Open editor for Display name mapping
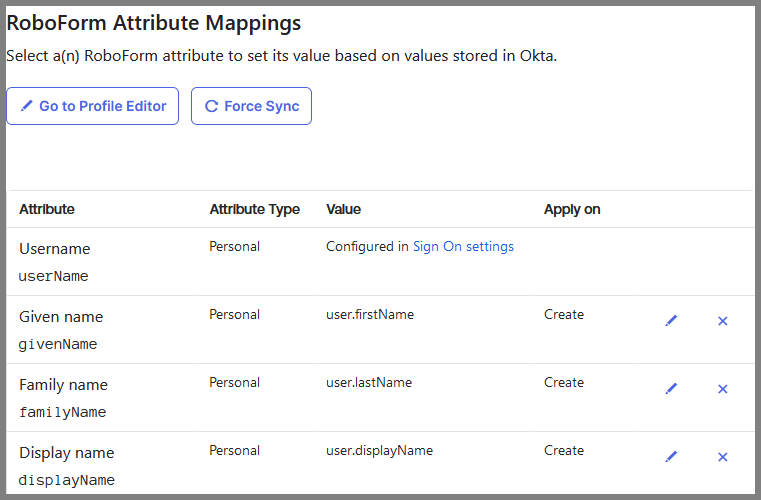This screenshot has height=500, width=761. [x=671, y=457]
